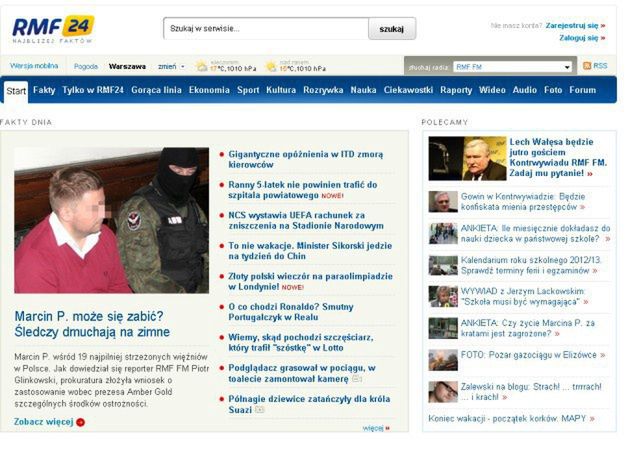Click the więcej link below headlines list
This screenshot has height=450, width=630.
coord(374,428)
